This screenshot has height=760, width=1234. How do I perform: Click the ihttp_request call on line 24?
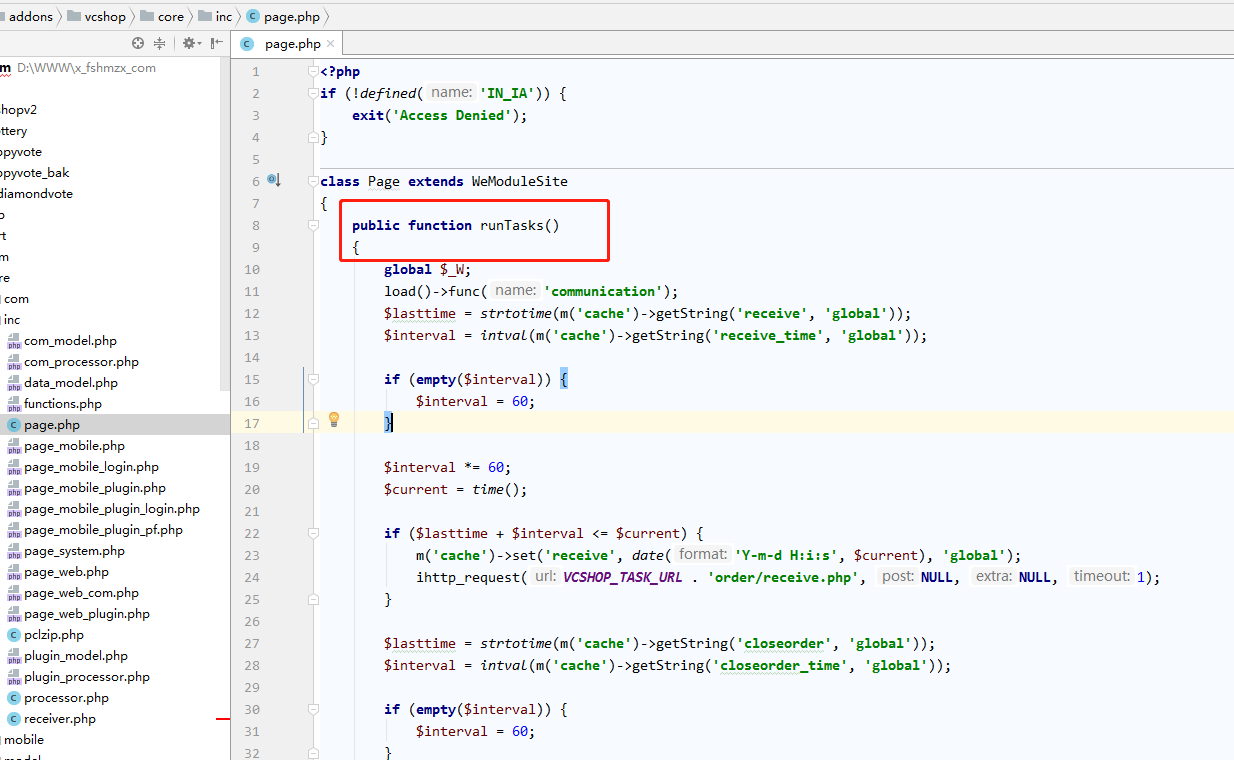468,577
